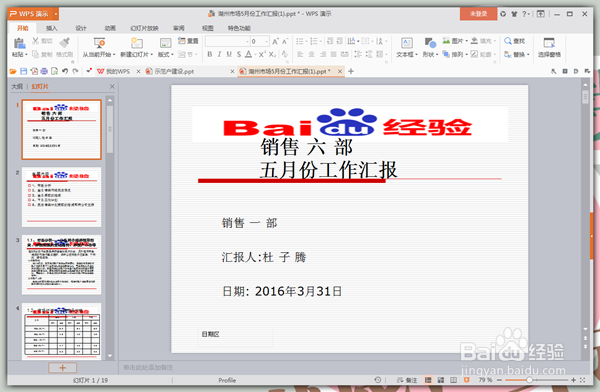This screenshot has width=600, height=392.
Task: Switch to the Outline pane tab
Action: [x=17, y=87]
